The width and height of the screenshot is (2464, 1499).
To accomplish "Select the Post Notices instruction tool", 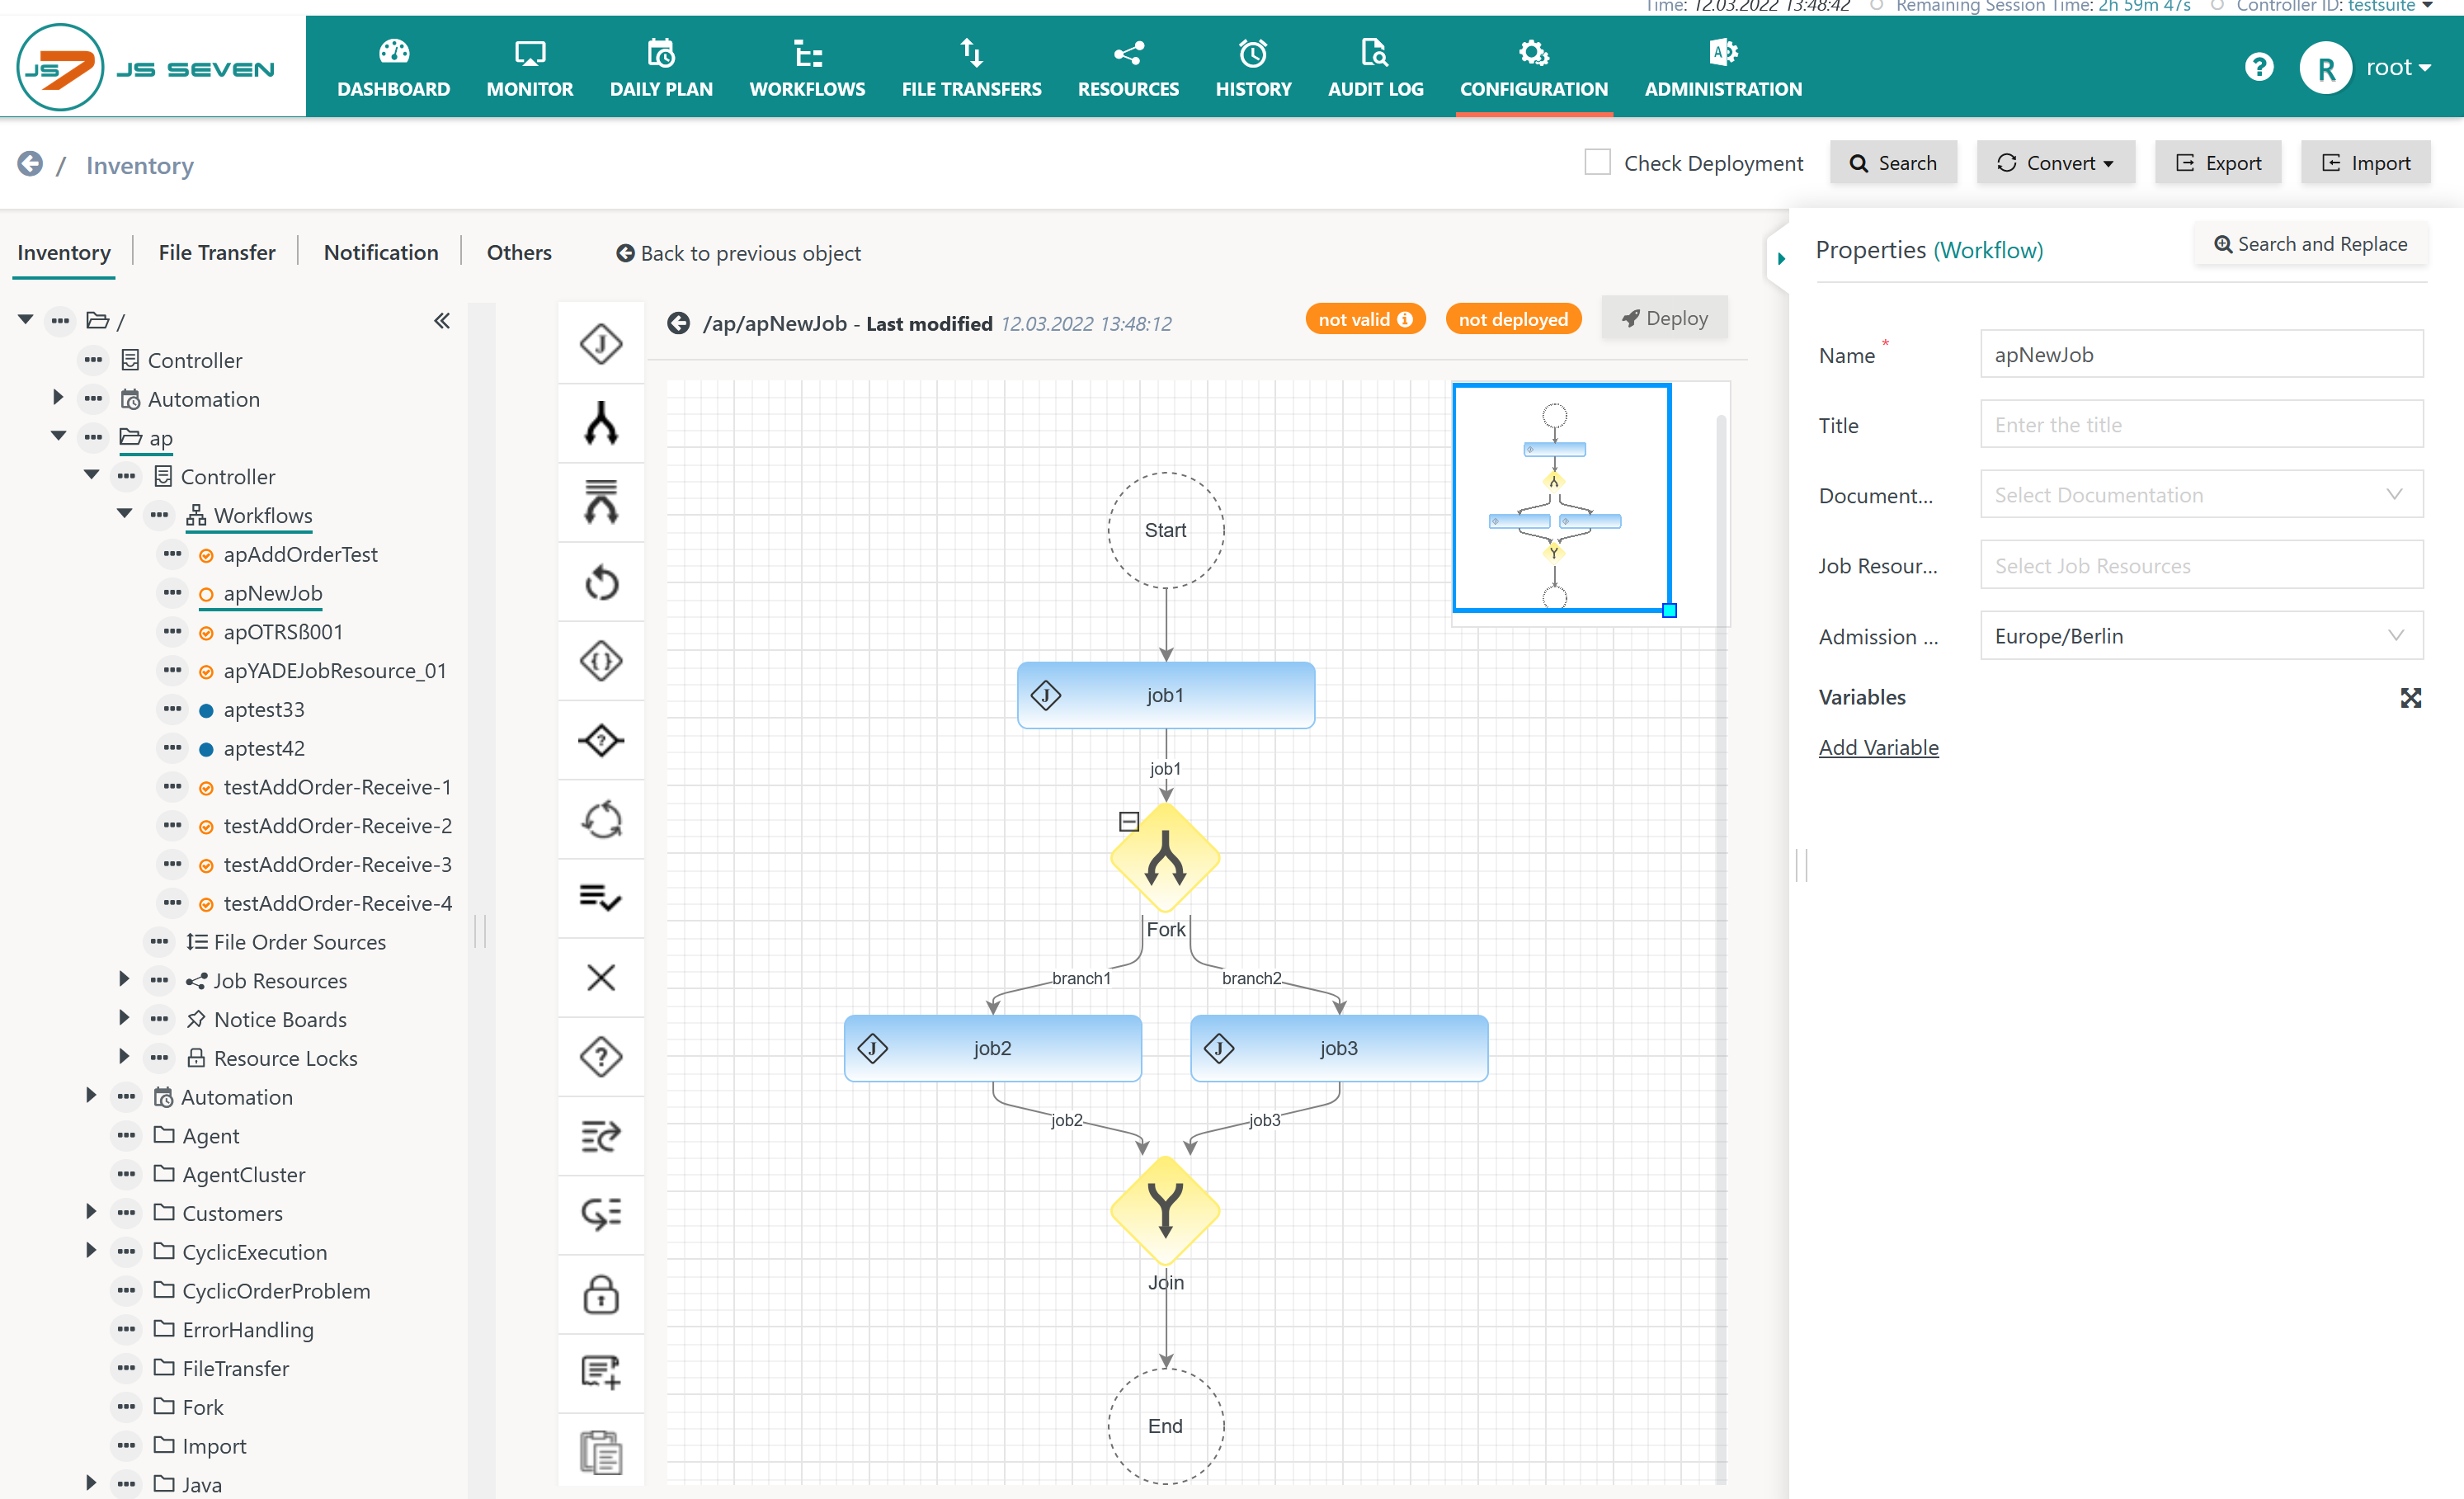I will tap(601, 1136).
